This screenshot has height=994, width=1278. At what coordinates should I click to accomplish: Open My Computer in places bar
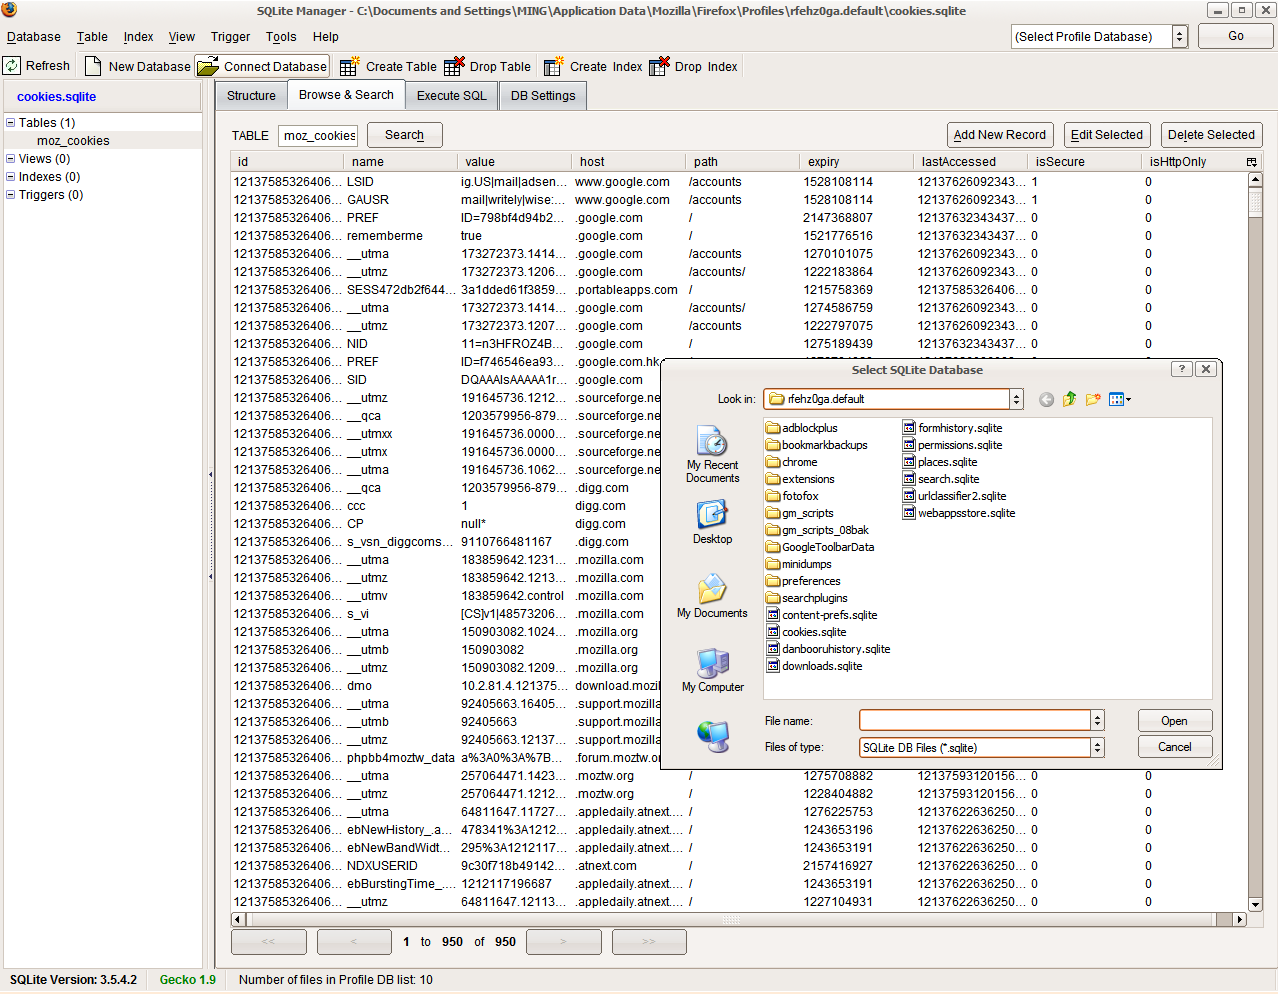(712, 670)
